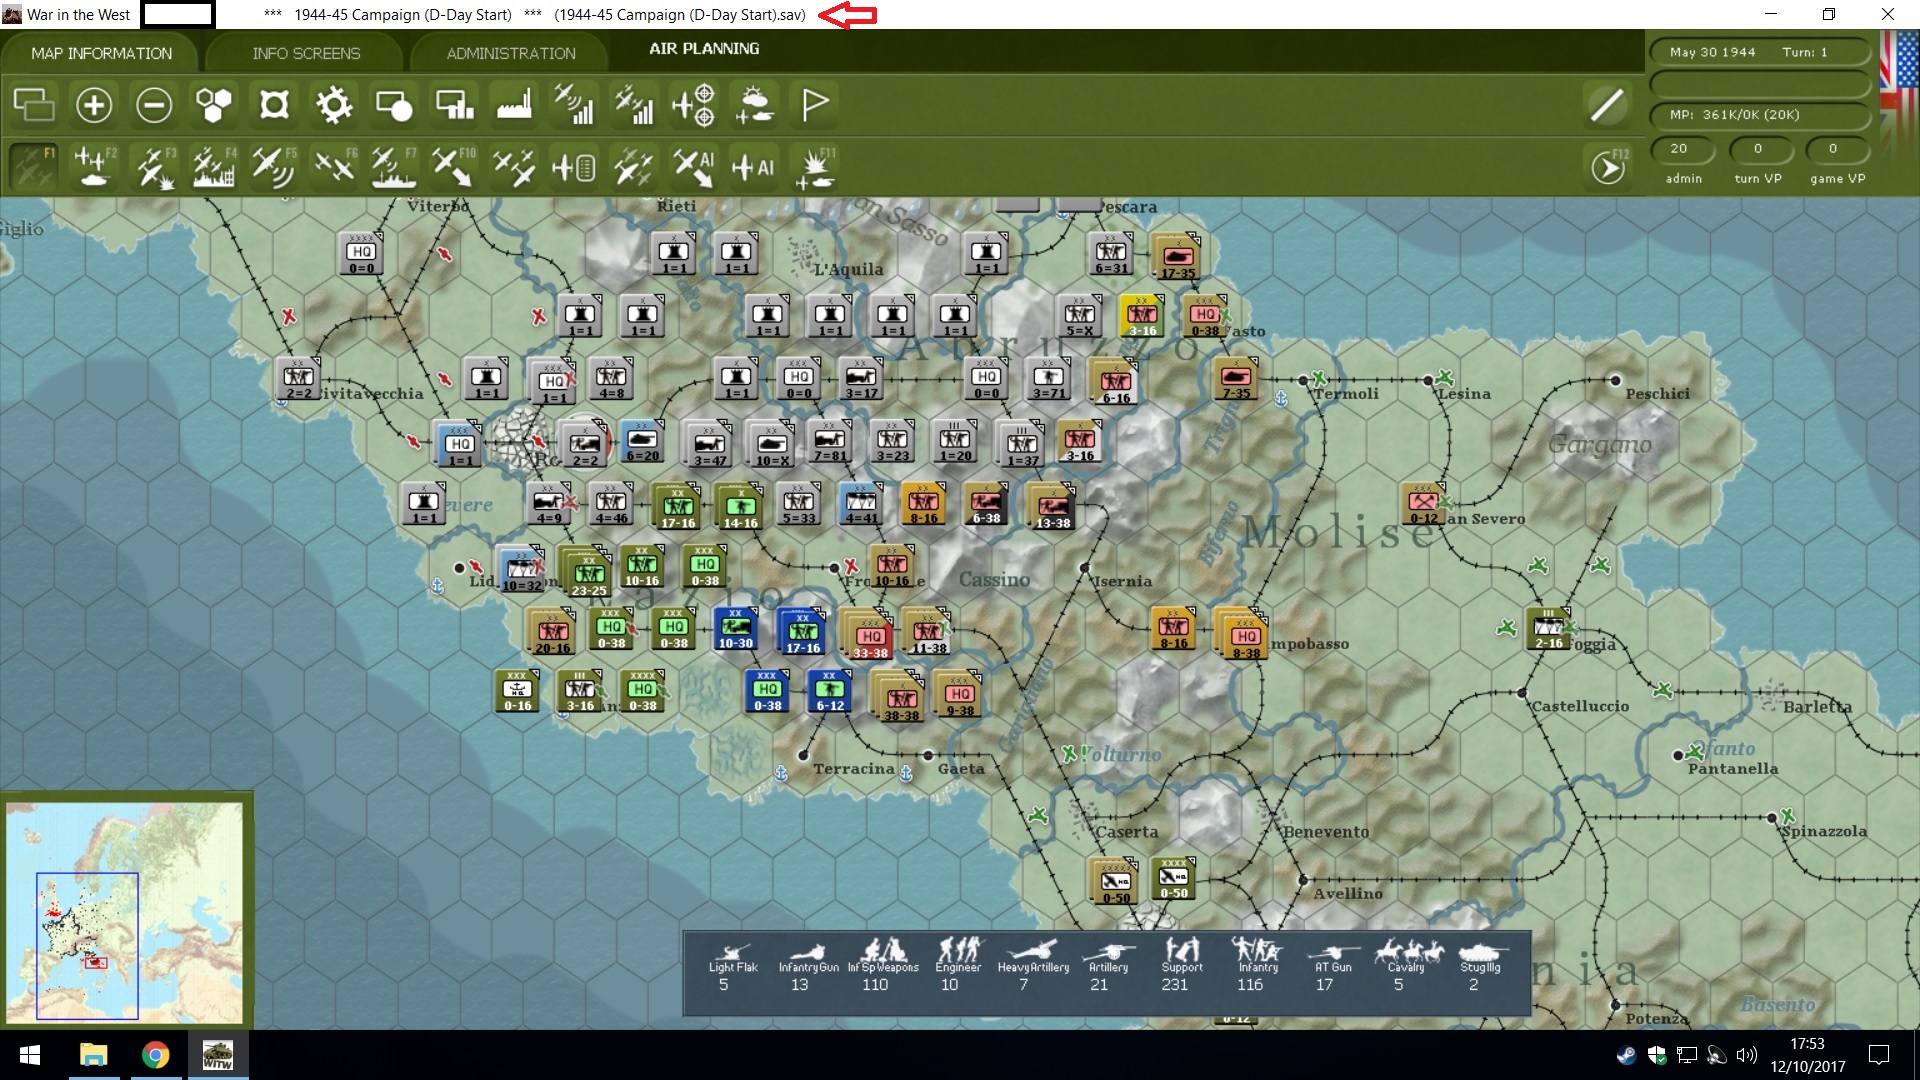Open the gear-shaped settings icon
The width and height of the screenshot is (1920, 1080).
334,104
